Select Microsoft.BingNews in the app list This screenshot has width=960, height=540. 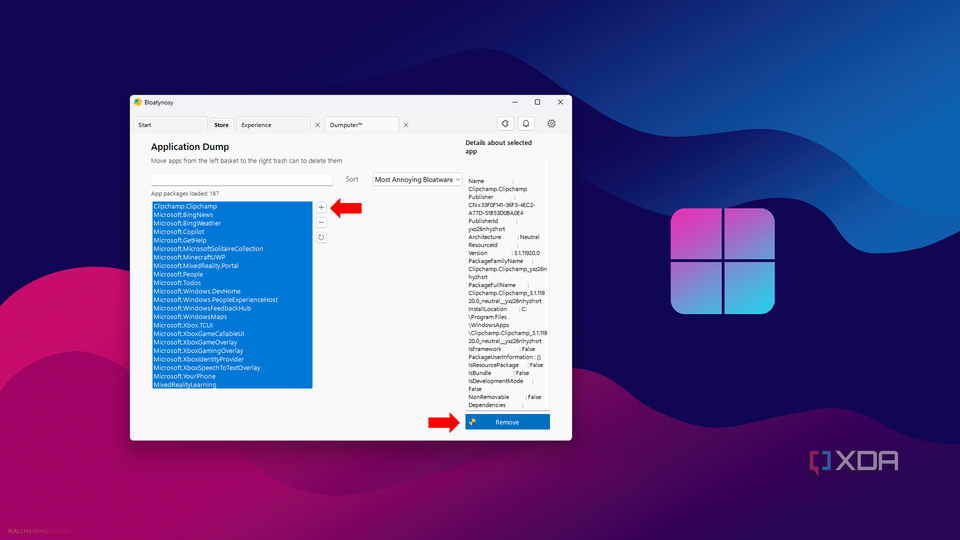(232, 215)
